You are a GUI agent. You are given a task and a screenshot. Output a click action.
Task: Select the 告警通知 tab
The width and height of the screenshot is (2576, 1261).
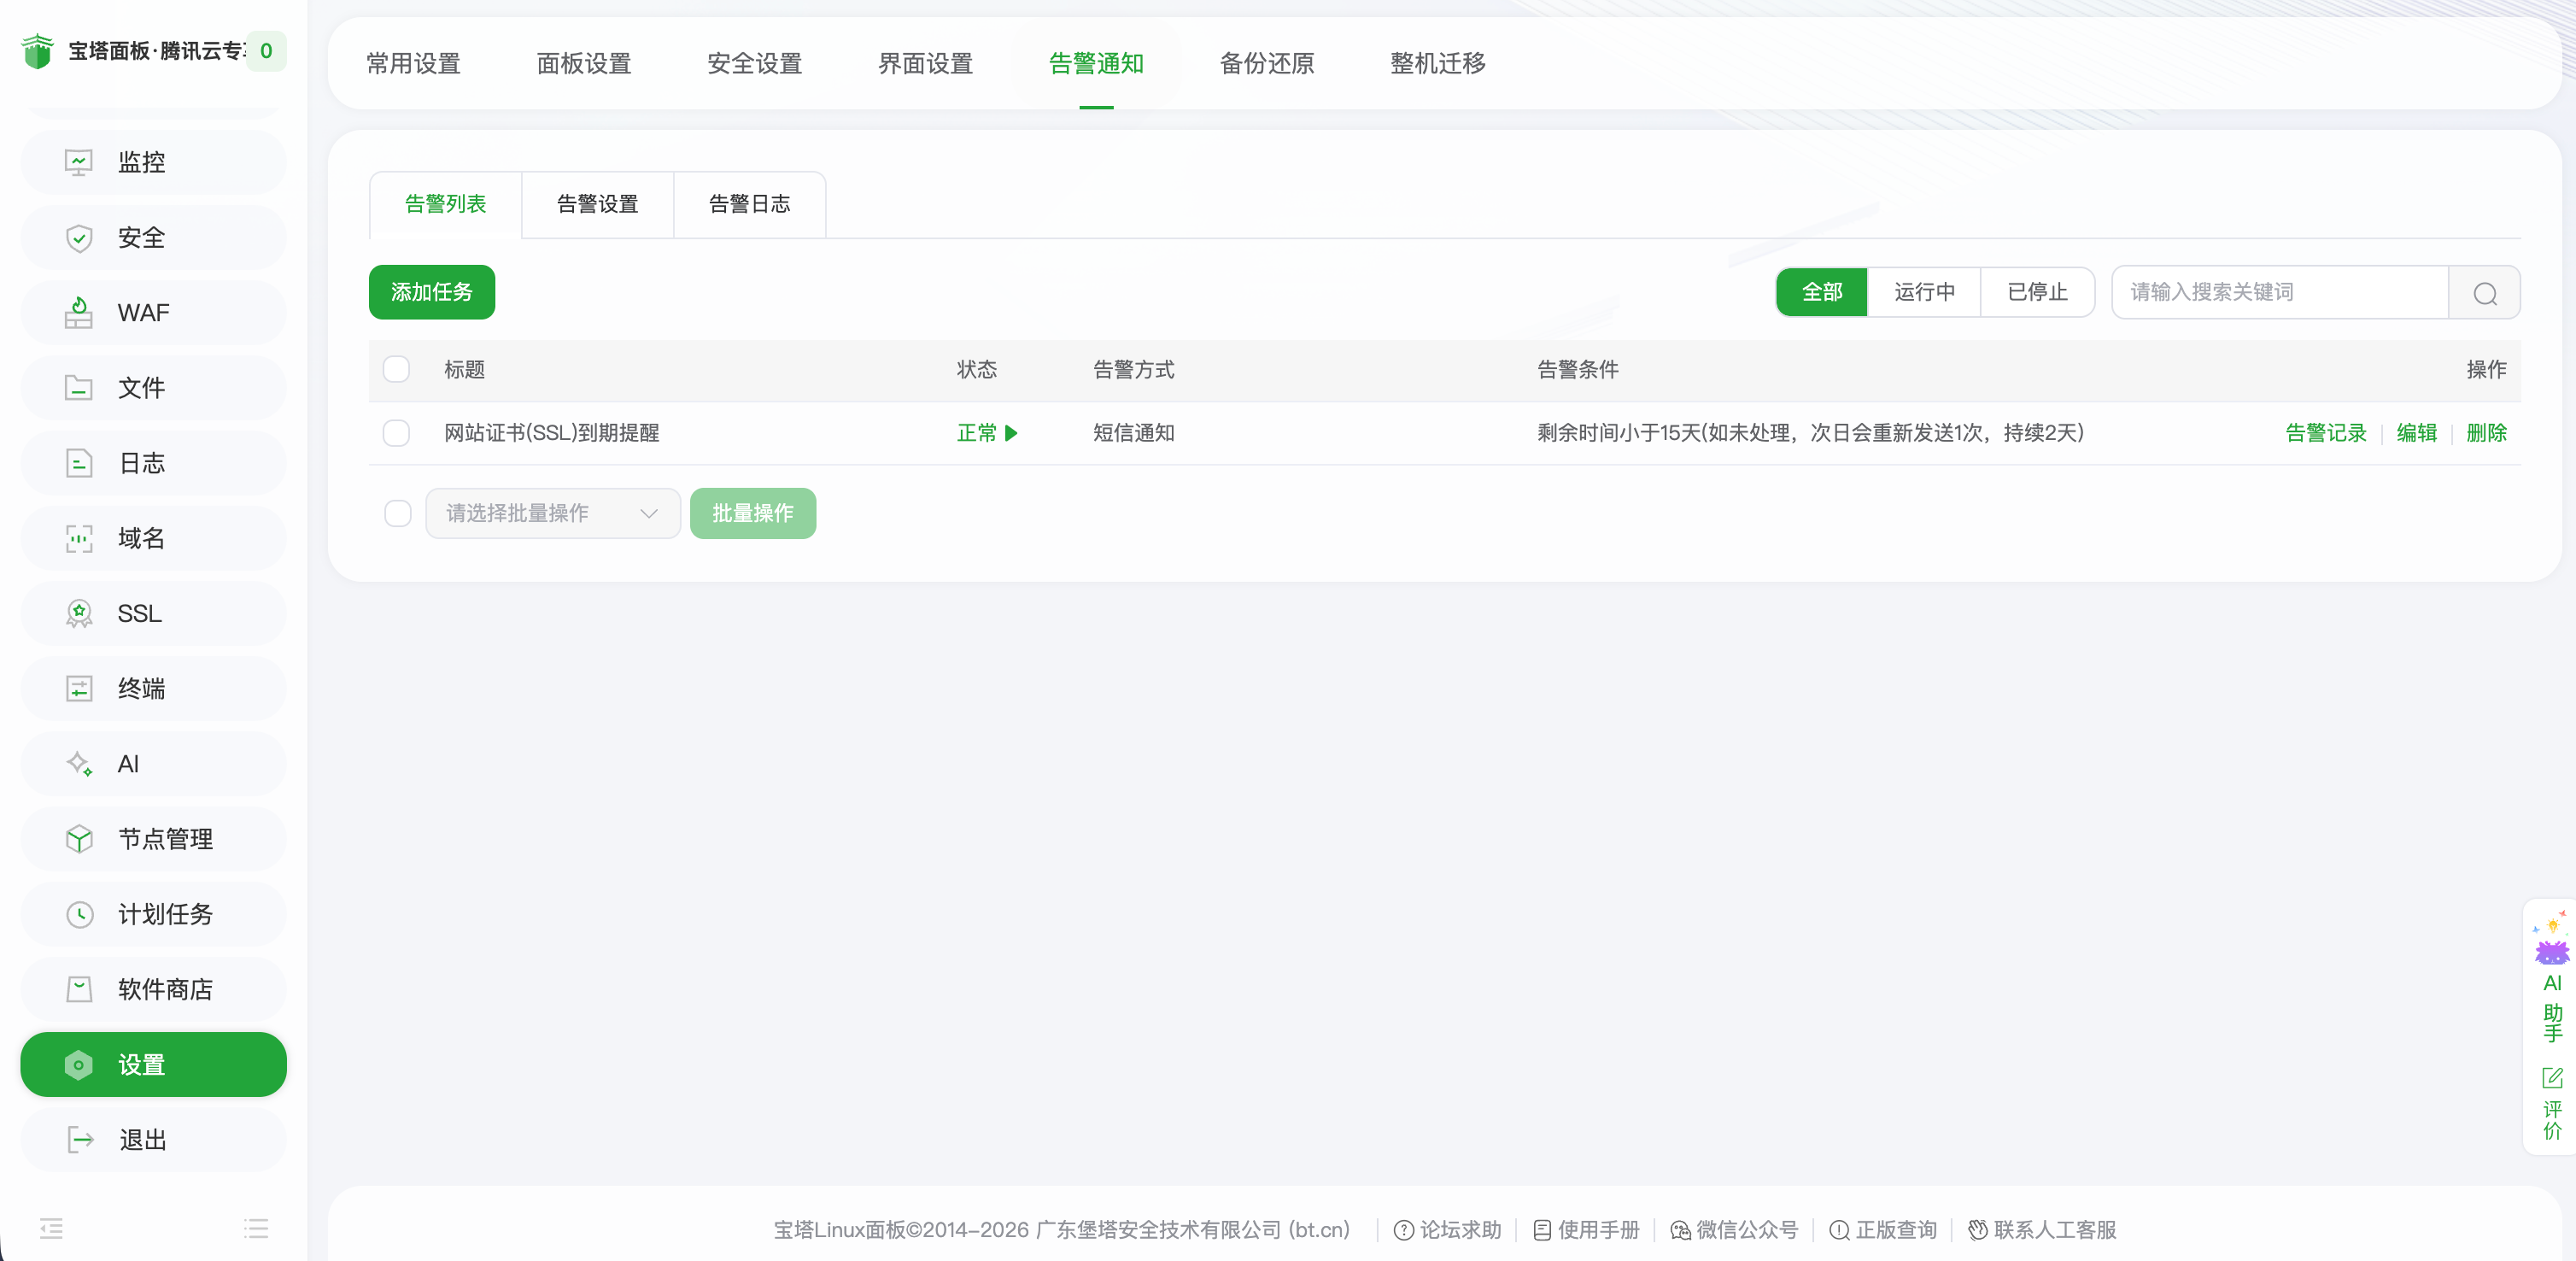point(1096,64)
